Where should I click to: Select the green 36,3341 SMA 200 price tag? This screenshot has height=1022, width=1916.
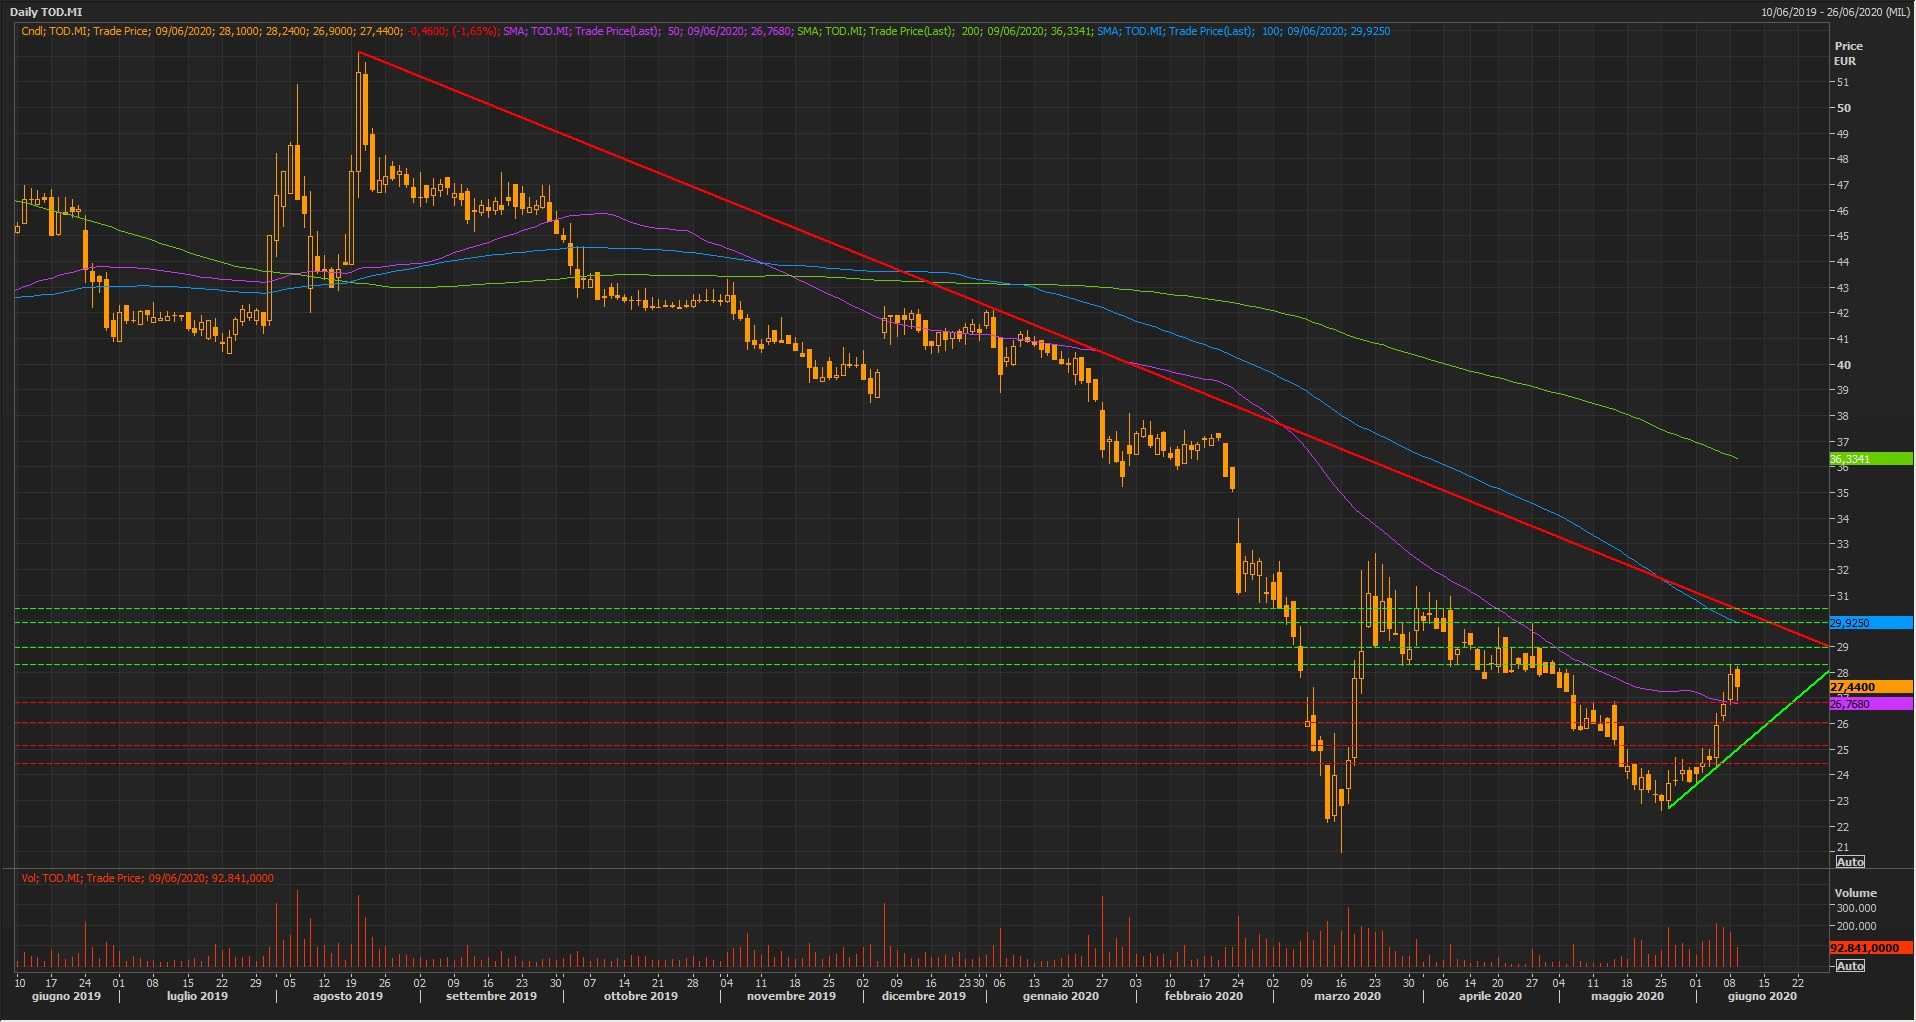1870,459
